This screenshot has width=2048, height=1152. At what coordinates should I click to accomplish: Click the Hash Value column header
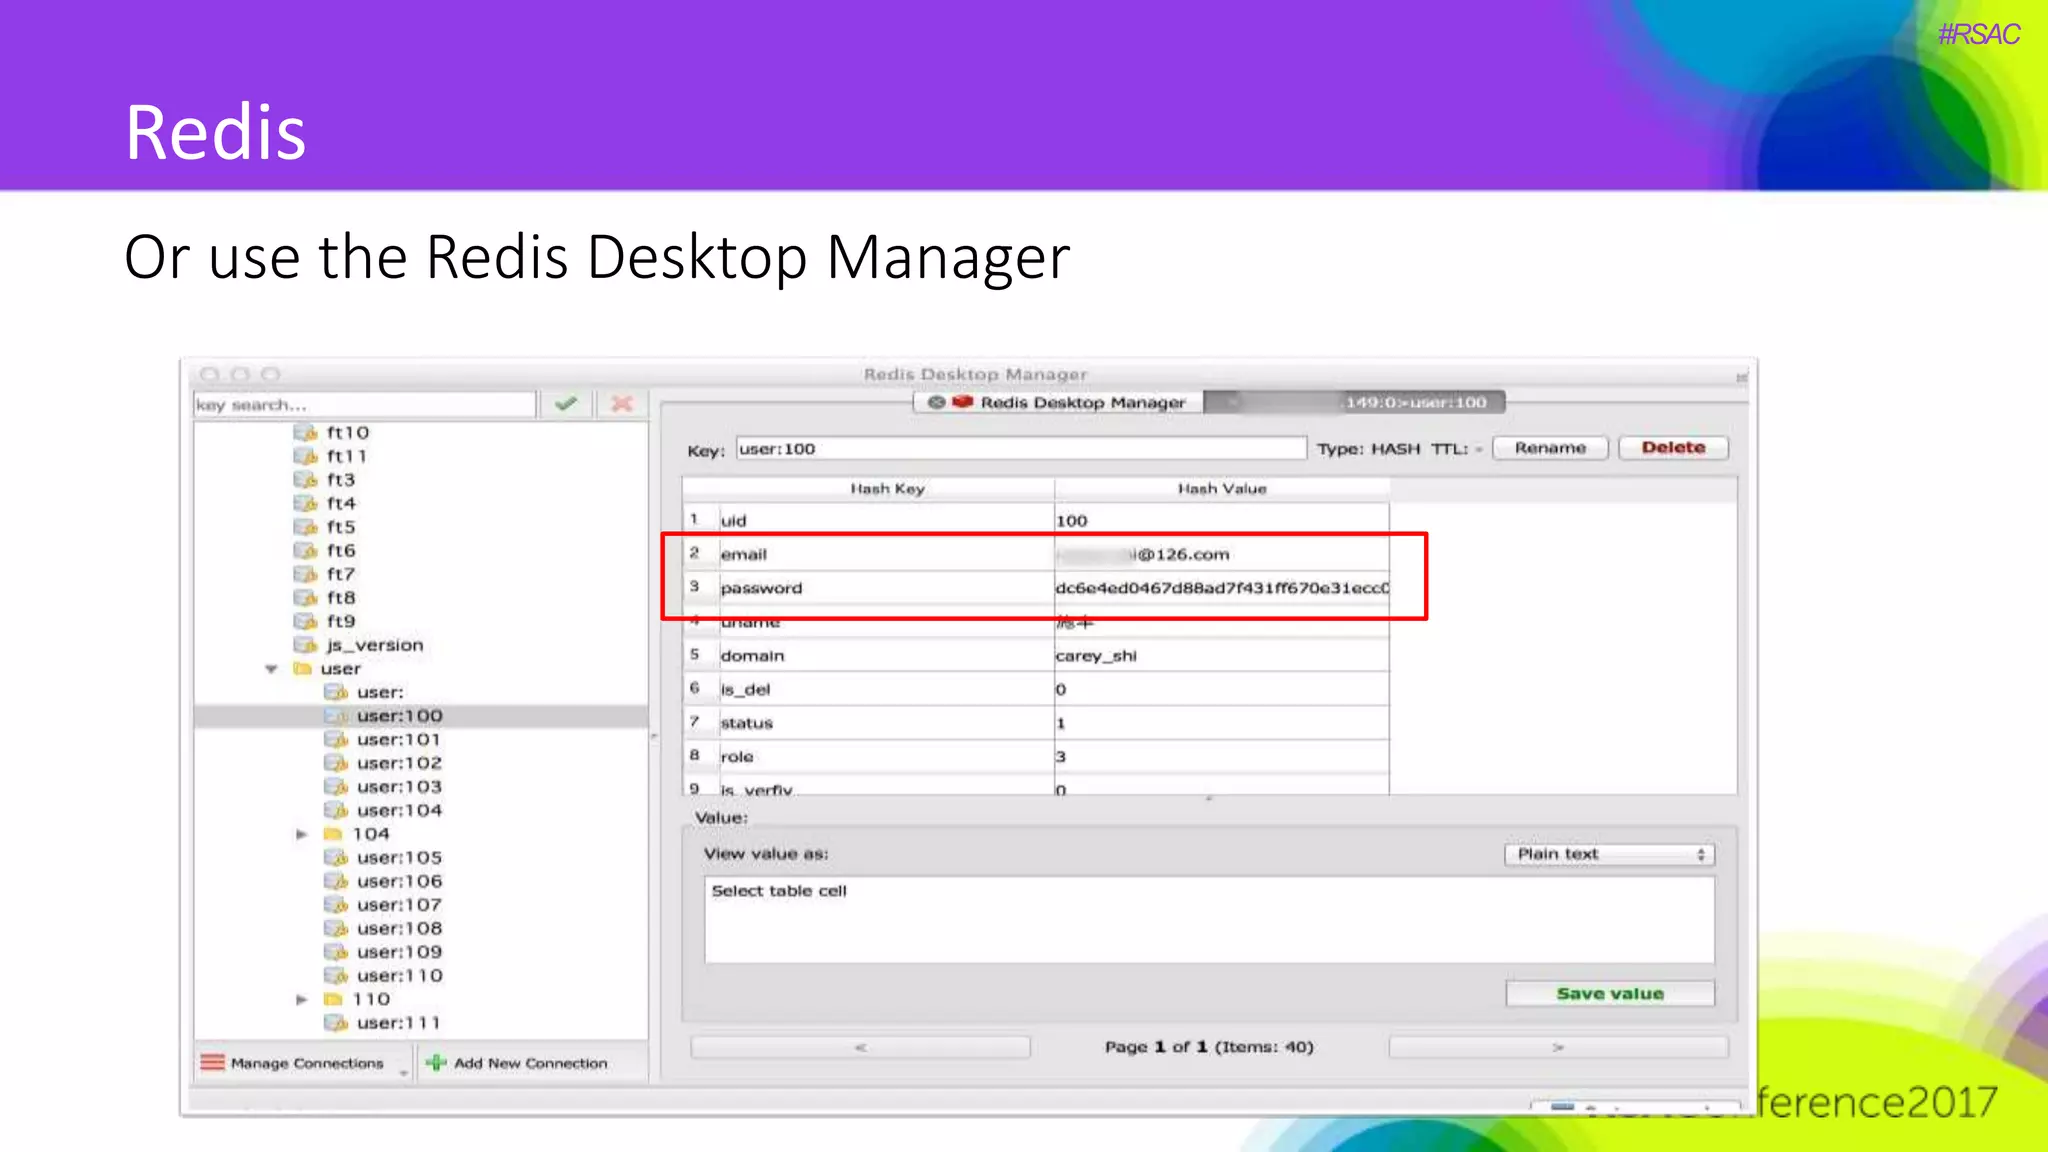(x=1221, y=489)
